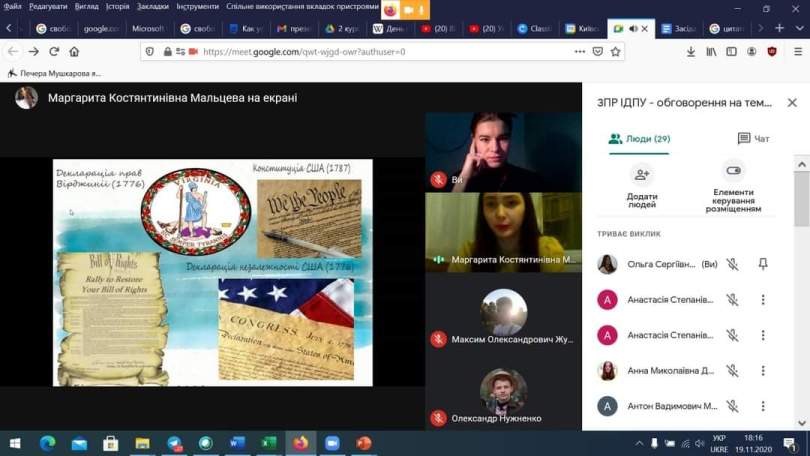Screen dimensions: 810x456
Task: Toggle microphone icon for Ольга Сергіївна
Action: (x=732, y=264)
